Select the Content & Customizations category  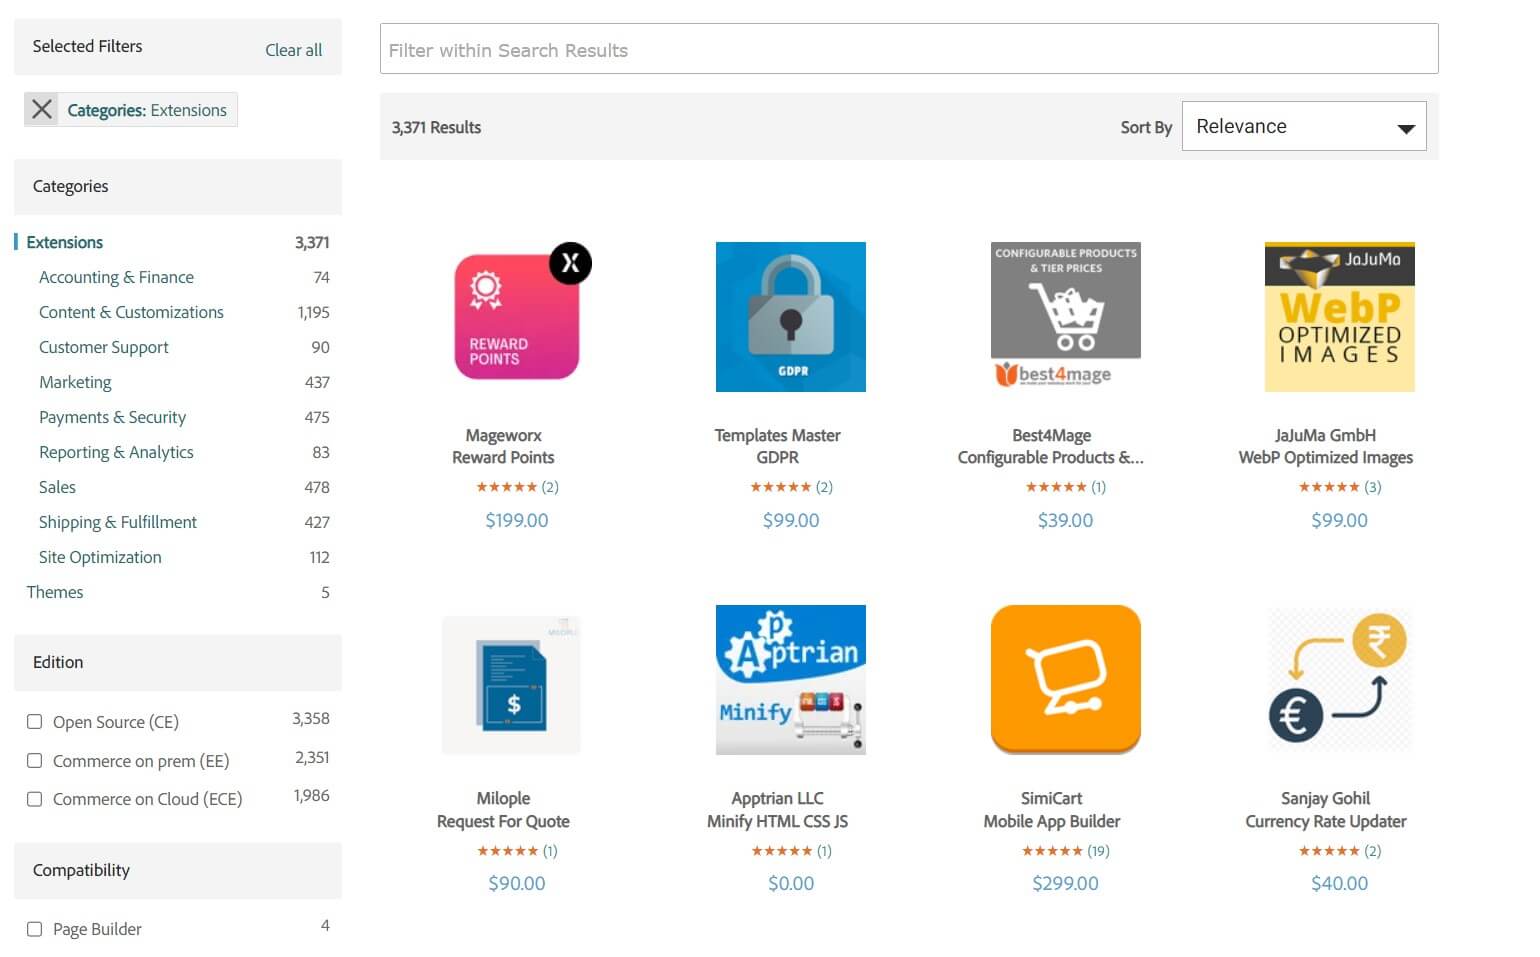tap(131, 312)
